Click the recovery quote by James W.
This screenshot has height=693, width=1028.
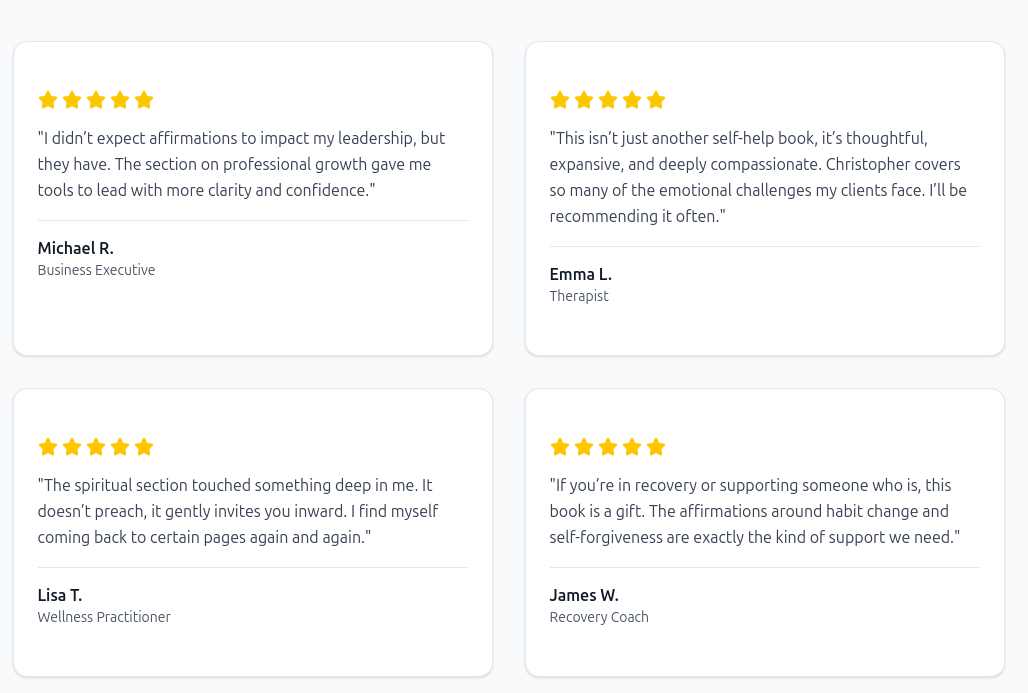pyautogui.click(x=755, y=511)
